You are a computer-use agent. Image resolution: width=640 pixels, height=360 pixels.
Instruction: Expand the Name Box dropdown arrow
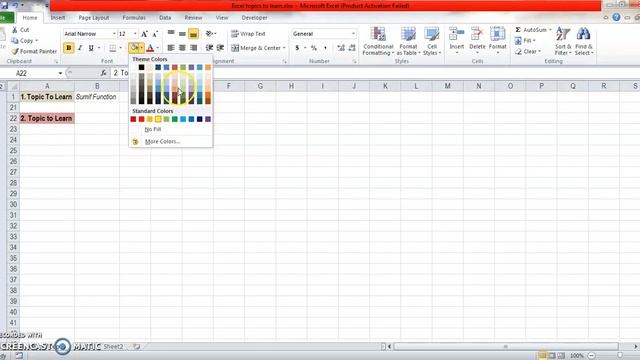pyautogui.click(x=60, y=73)
